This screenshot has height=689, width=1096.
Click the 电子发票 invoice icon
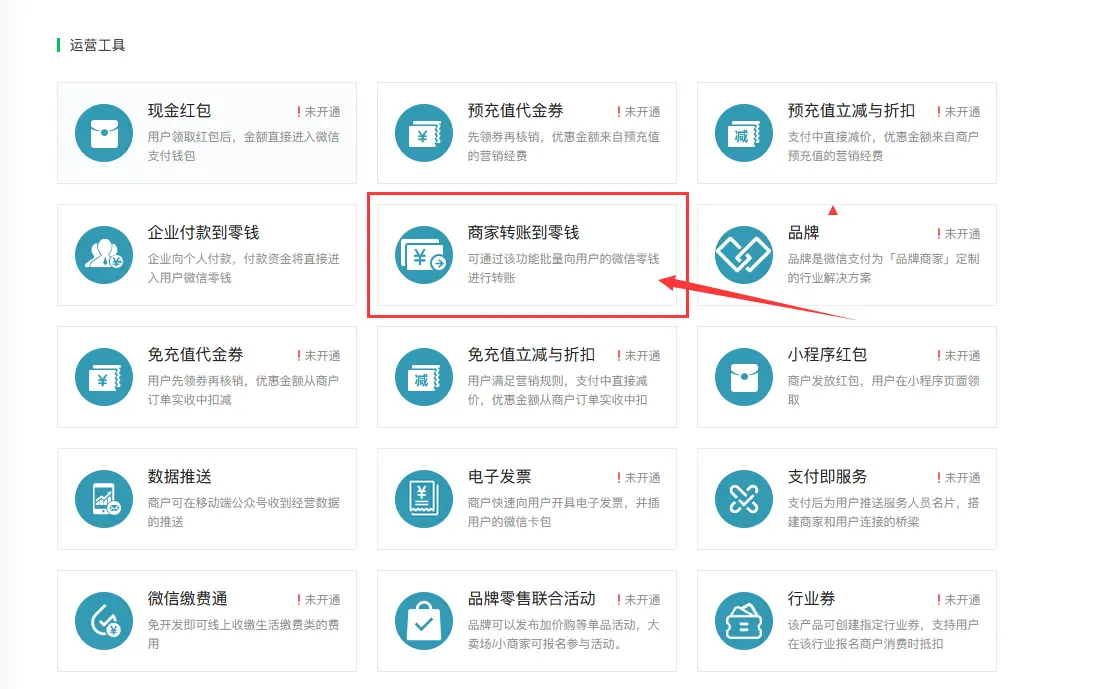424,499
